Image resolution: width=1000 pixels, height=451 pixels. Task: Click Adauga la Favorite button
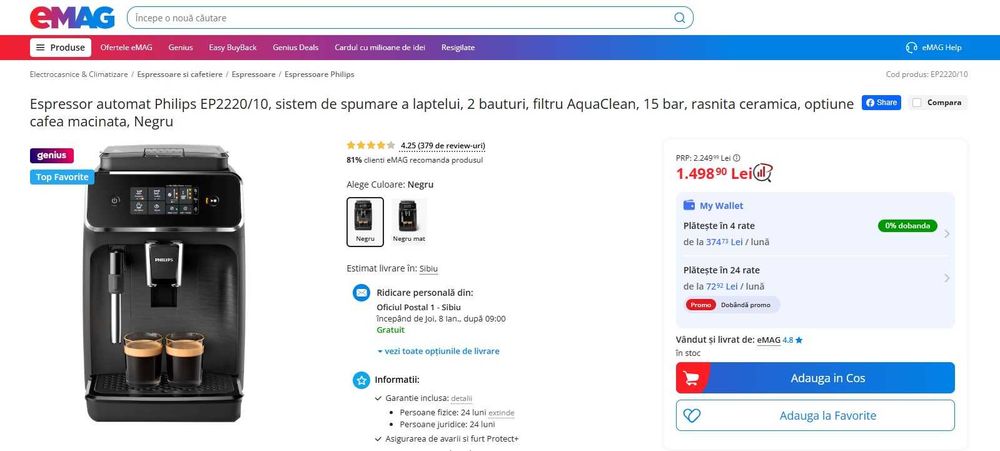pyautogui.click(x=815, y=415)
